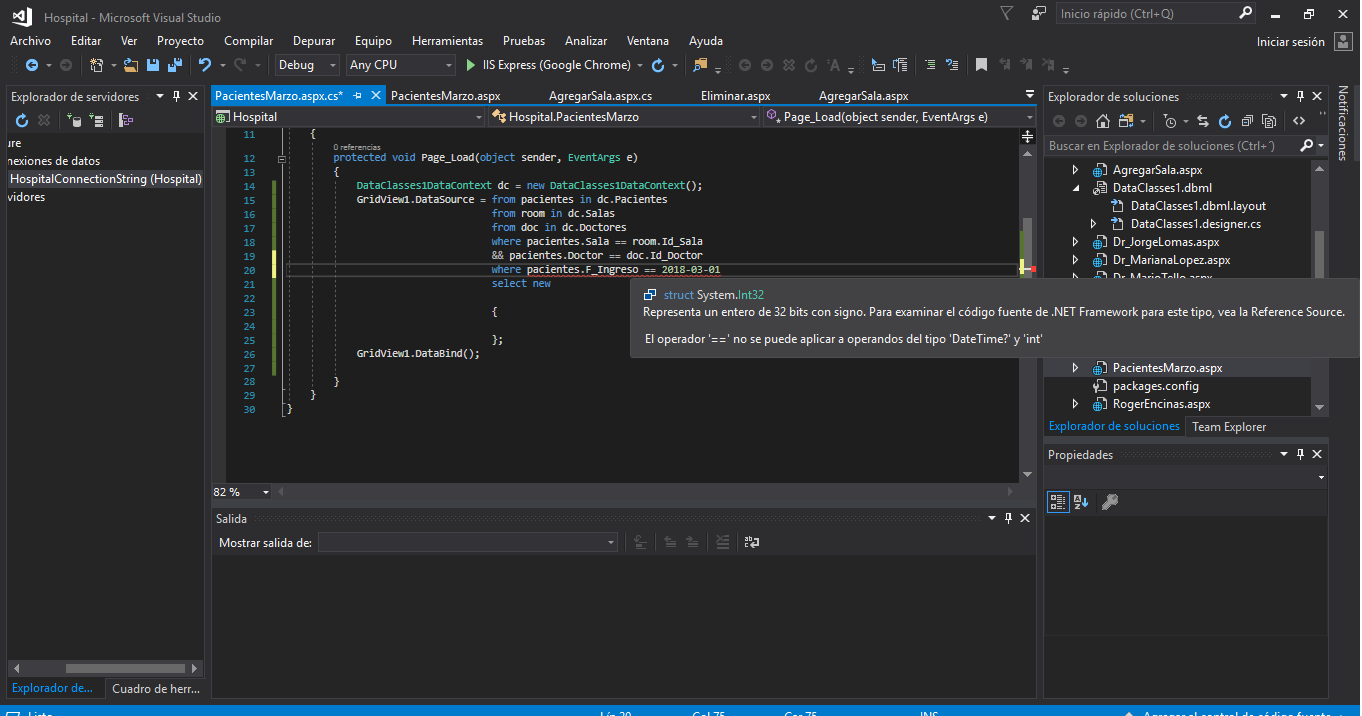The height and width of the screenshot is (716, 1362).
Task: Click the New Project toolbar icon
Action: tap(96, 65)
